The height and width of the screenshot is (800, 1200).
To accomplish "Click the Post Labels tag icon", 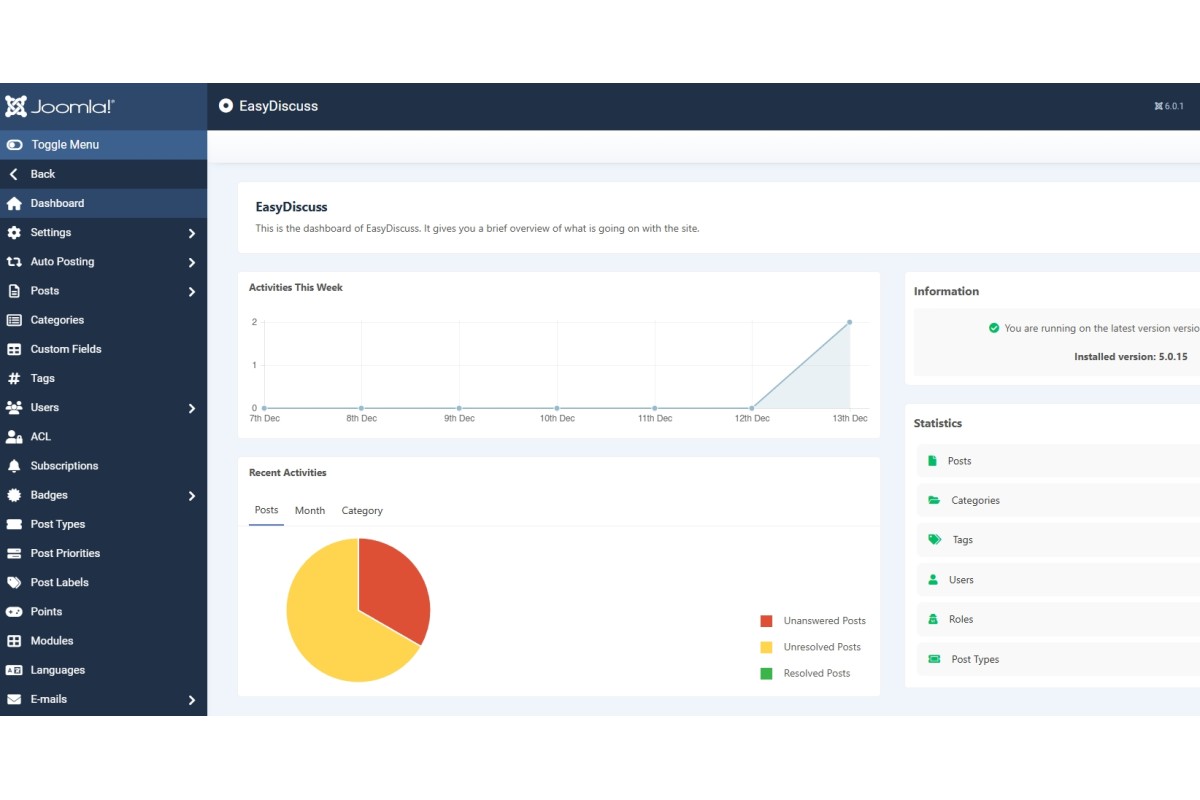I will click(x=14, y=583).
